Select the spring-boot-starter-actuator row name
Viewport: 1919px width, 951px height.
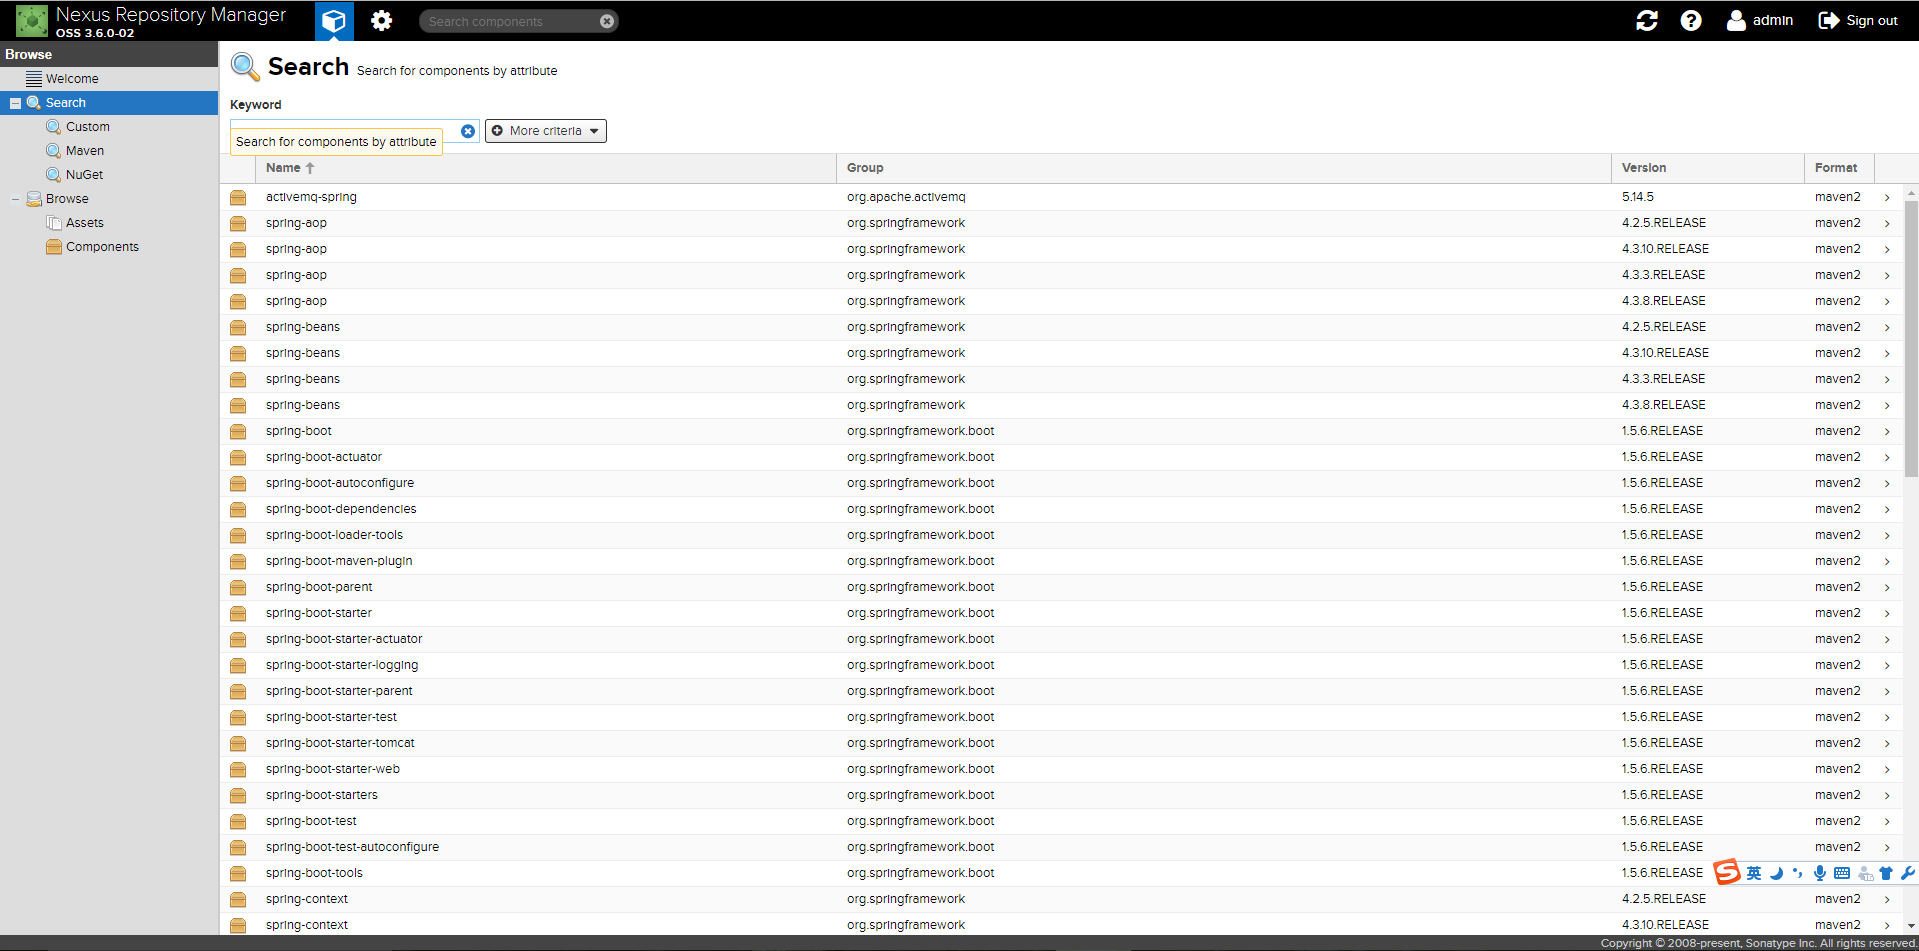pyautogui.click(x=344, y=639)
